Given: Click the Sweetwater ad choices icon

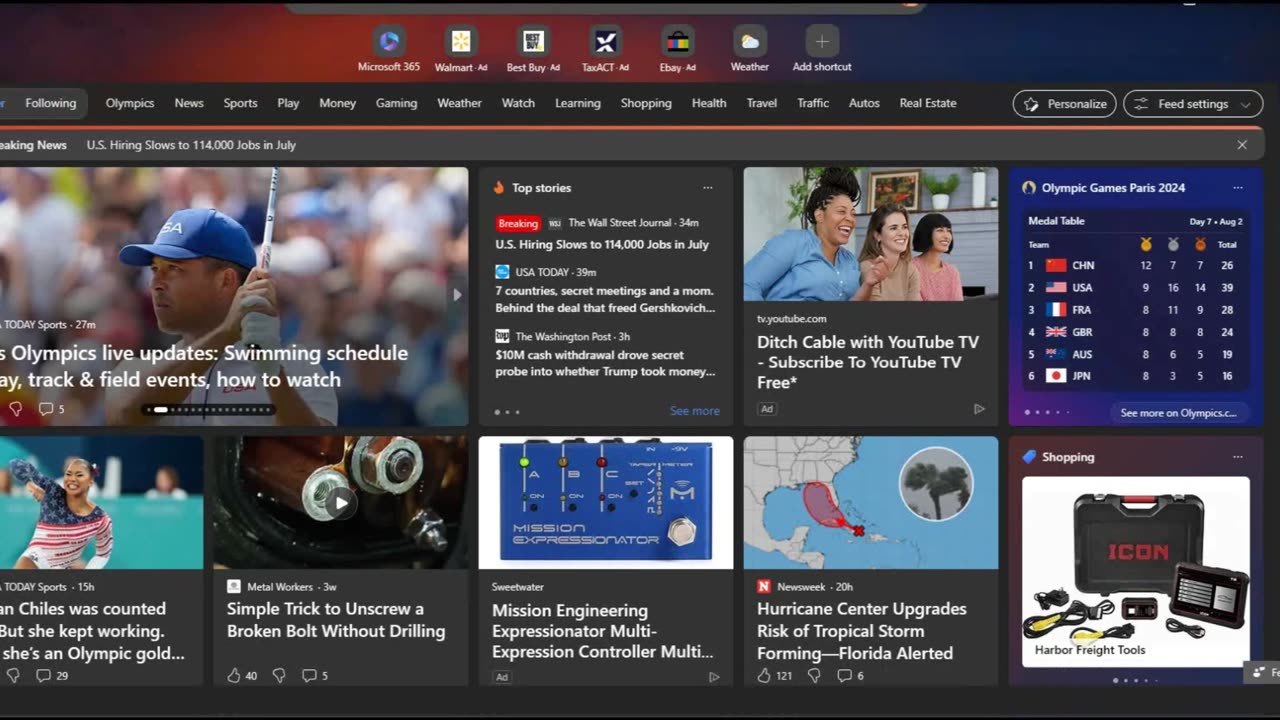Looking at the screenshot, I should coord(714,677).
